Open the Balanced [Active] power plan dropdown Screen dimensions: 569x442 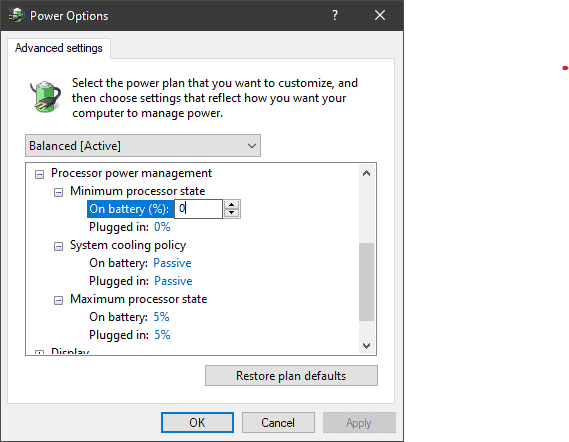(143, 146)
